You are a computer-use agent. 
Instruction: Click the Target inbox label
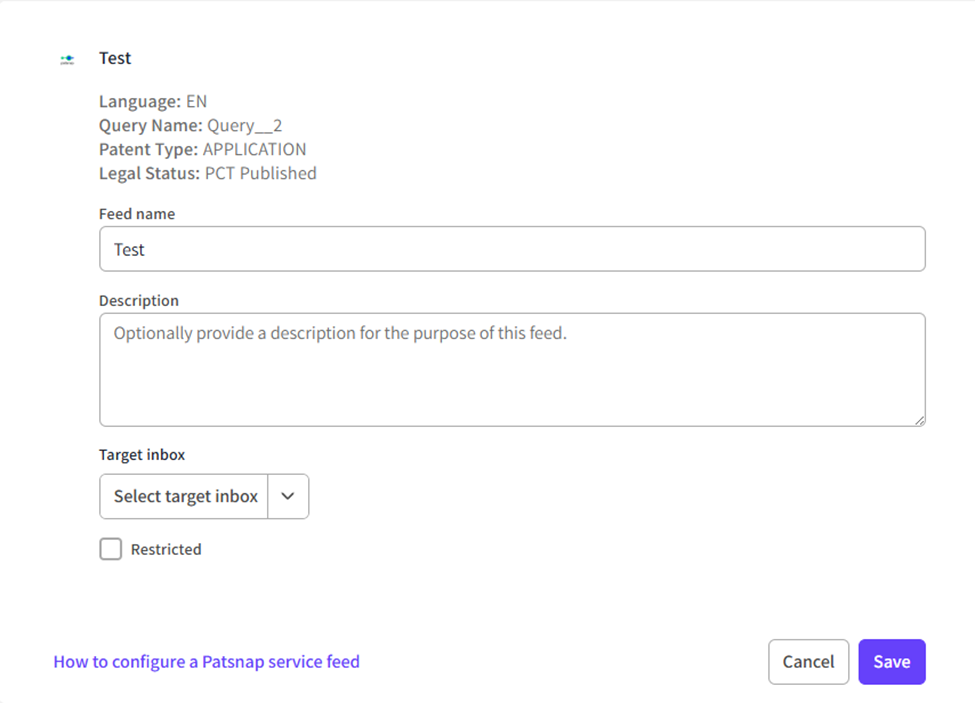tap(142, 455)
